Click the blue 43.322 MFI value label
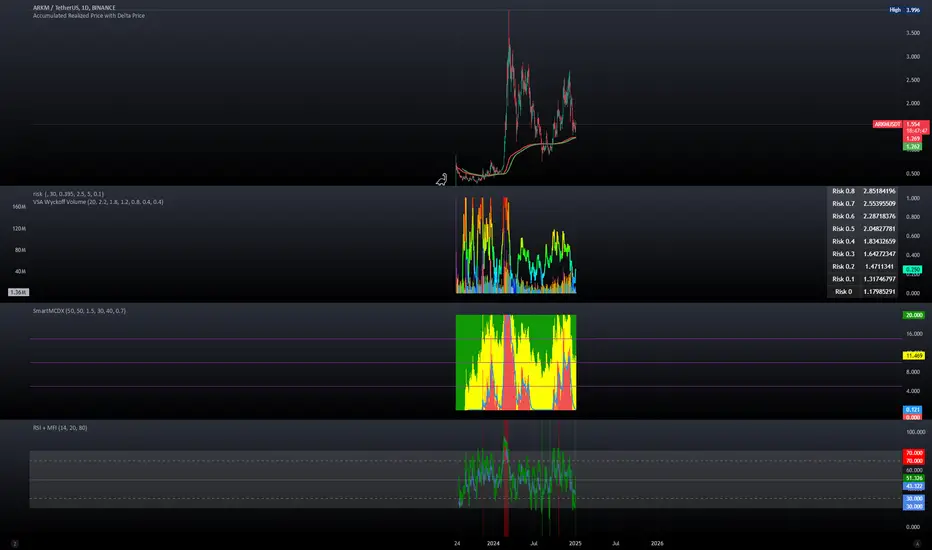Image resolution: width=932 pixels, height=550 pixels. click(914, 486)
